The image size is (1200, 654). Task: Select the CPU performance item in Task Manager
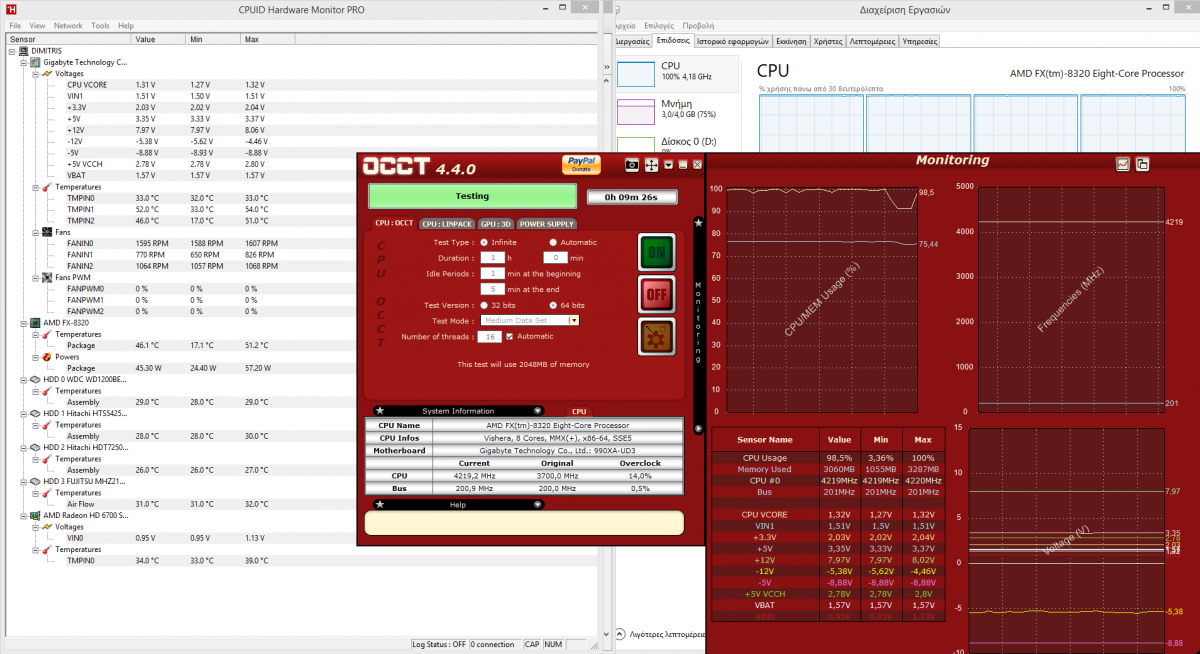click(676, 72)
